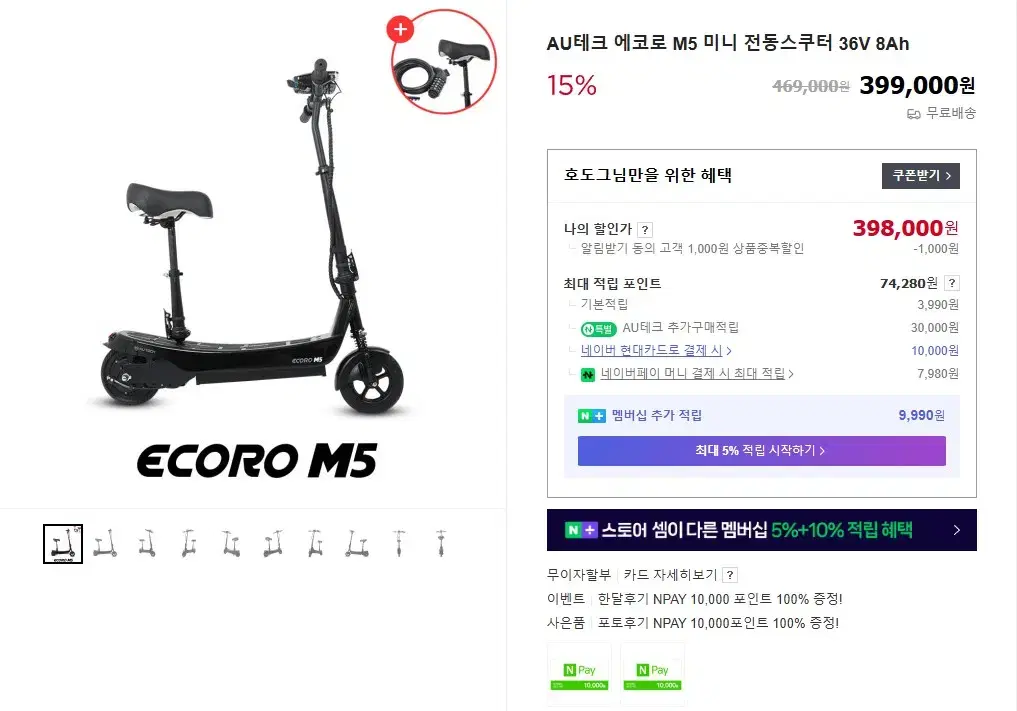Viewport: 1017px width, 711px height.
Task: Select the second scooter thumbnail image
Action: (x=105, y=544)
